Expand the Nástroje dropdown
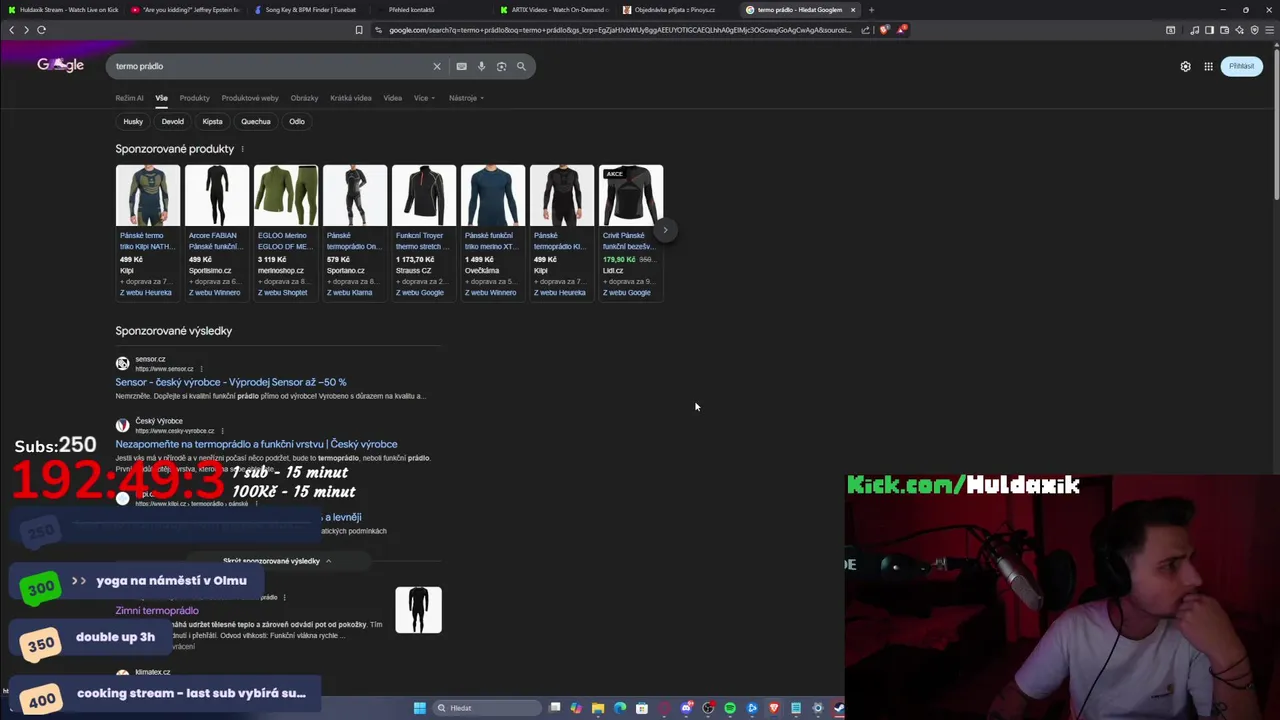Viewport: 1280px width, 720px height. click(x=466, y=98)
